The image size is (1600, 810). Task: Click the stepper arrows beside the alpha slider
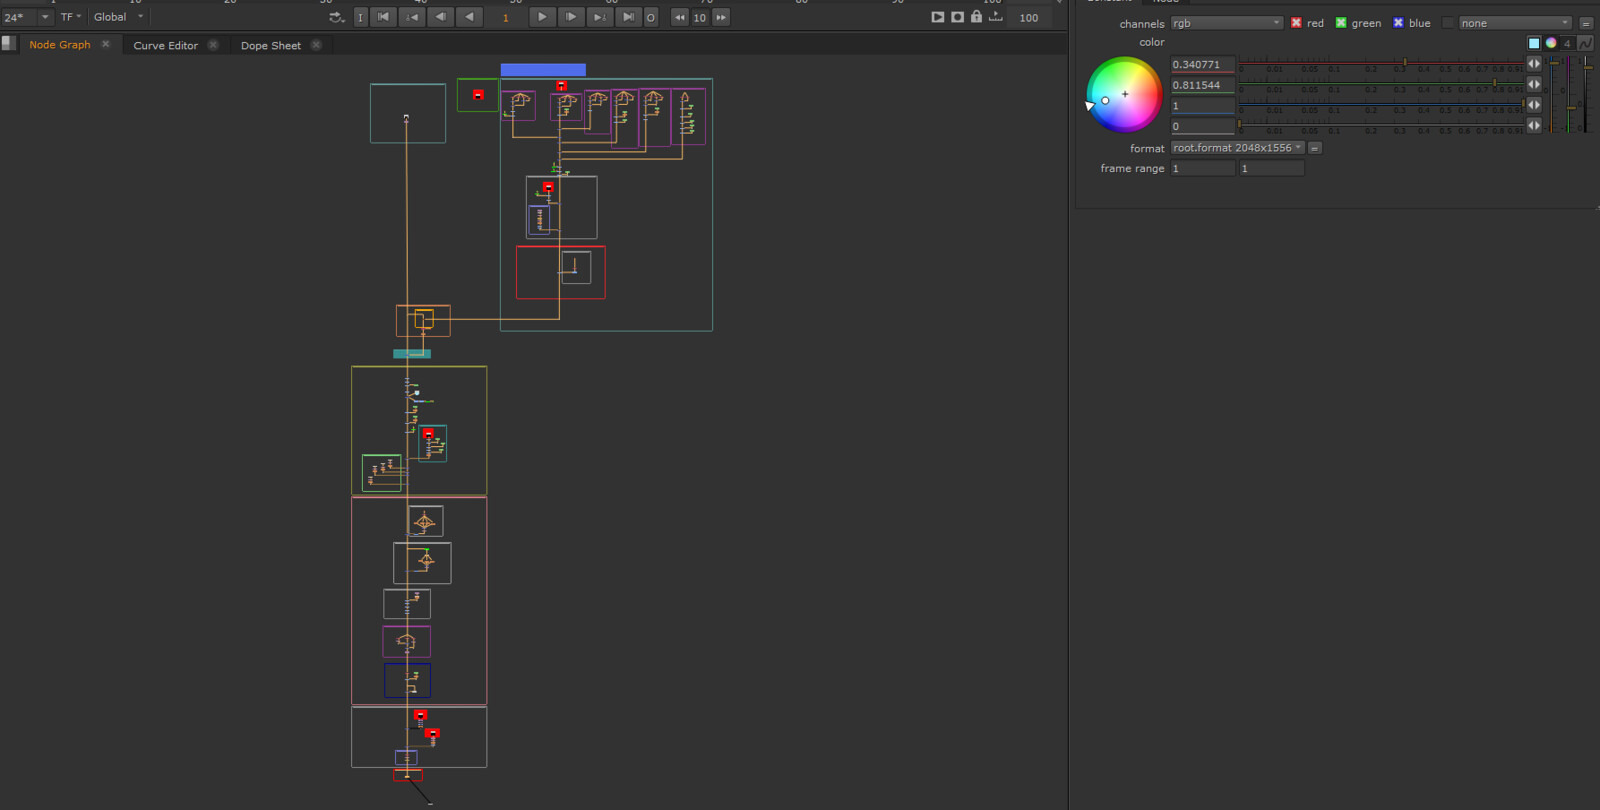(x=1534, y=126)
